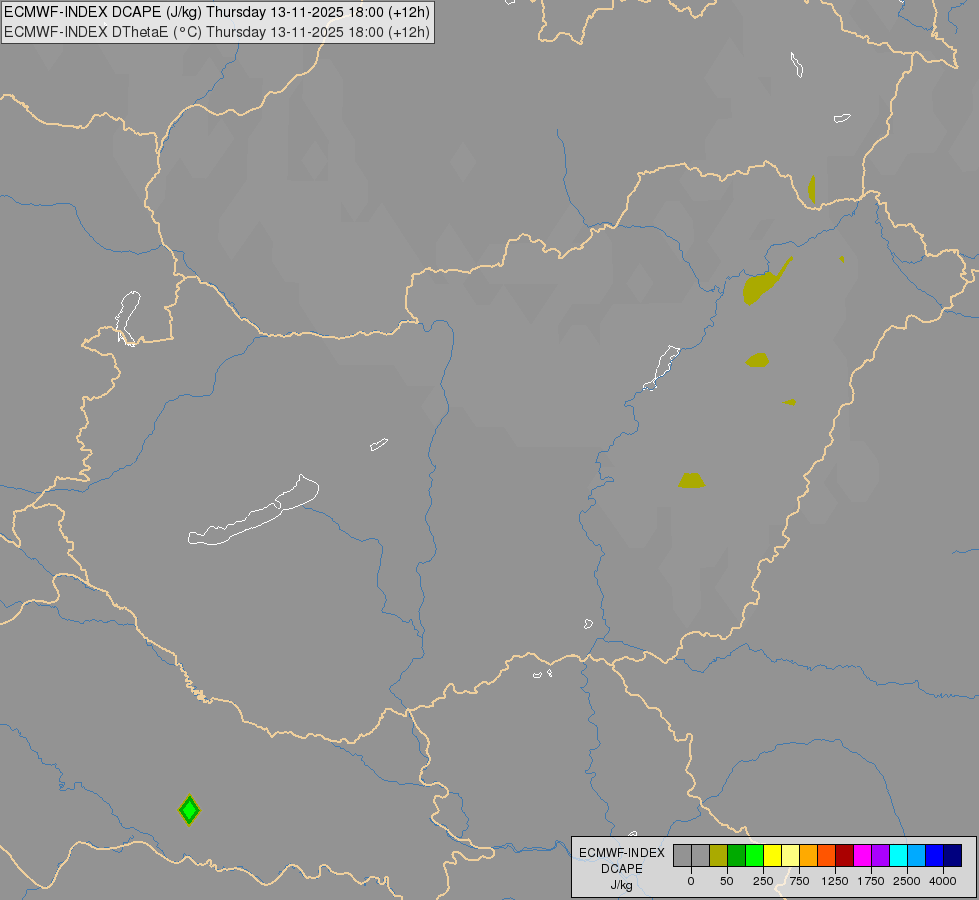The width and height of the screenshot is (979, 900).
Task: Click the legend value 1250
Action: pos(835,881)
